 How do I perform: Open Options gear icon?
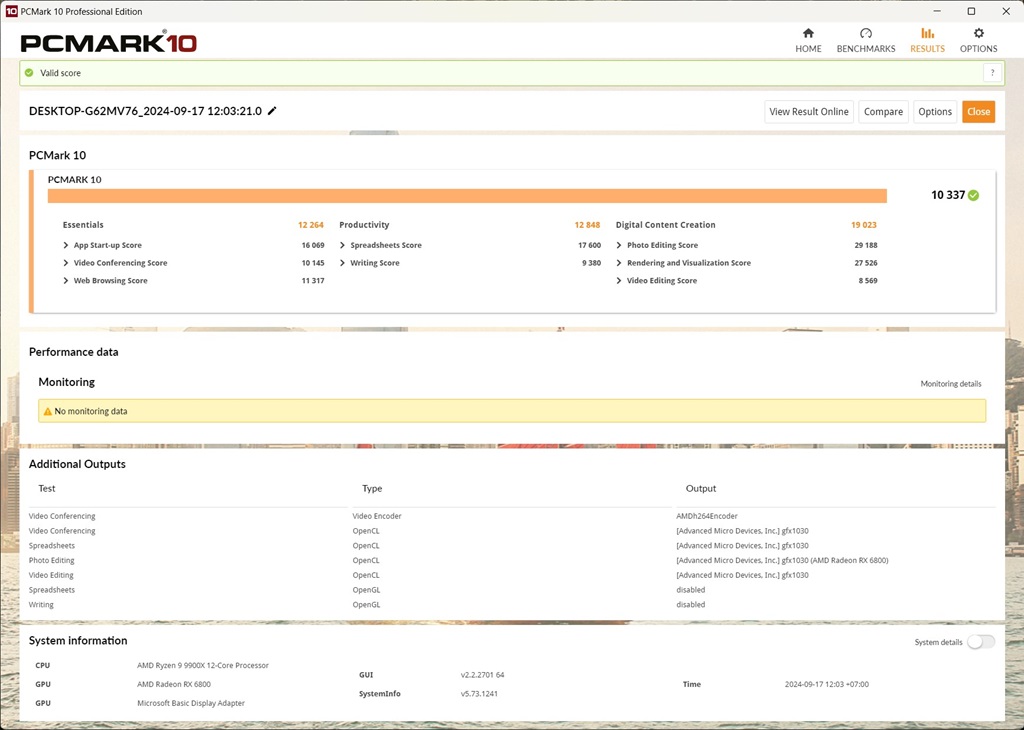(978, 34)
